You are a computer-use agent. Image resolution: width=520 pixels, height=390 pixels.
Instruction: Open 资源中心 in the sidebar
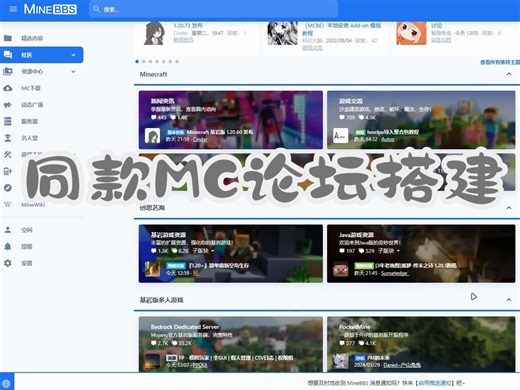tap(32, 71)
